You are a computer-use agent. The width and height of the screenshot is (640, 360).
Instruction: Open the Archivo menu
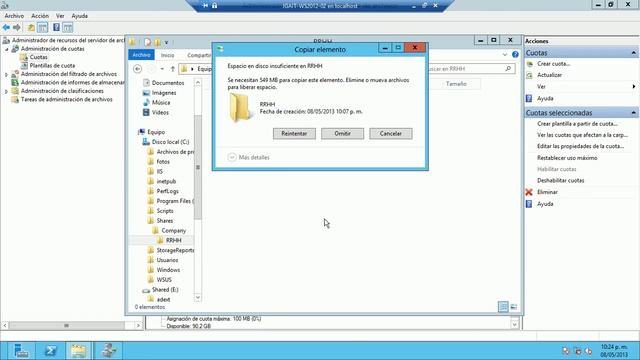pos(14,16)
